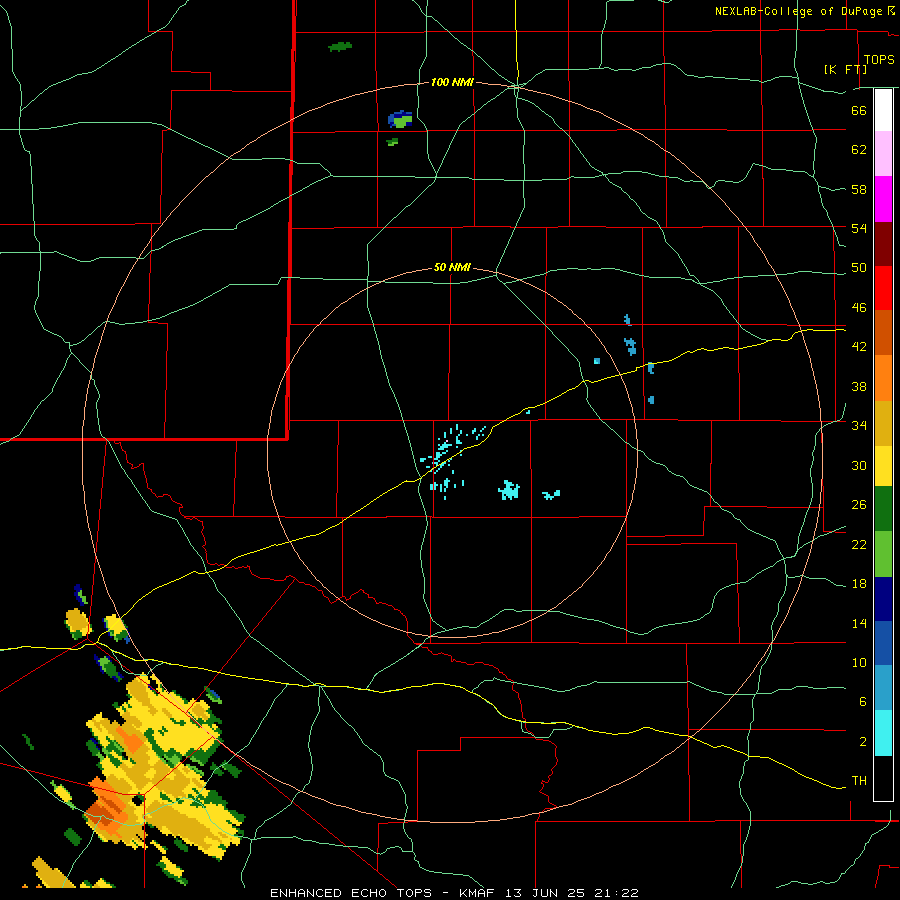The image size is (900, 900).
Task: Click the legend value '6'
Action: pyautogui.click(x=863, y=702)
